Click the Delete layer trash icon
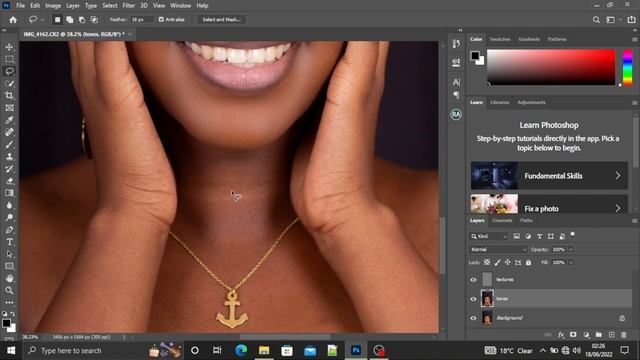This screenshot has width=640, height=360. 624,335
